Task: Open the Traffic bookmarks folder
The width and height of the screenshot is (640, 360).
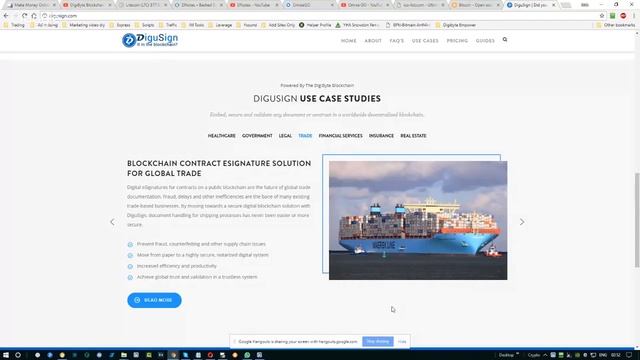Action: [168, 25]
